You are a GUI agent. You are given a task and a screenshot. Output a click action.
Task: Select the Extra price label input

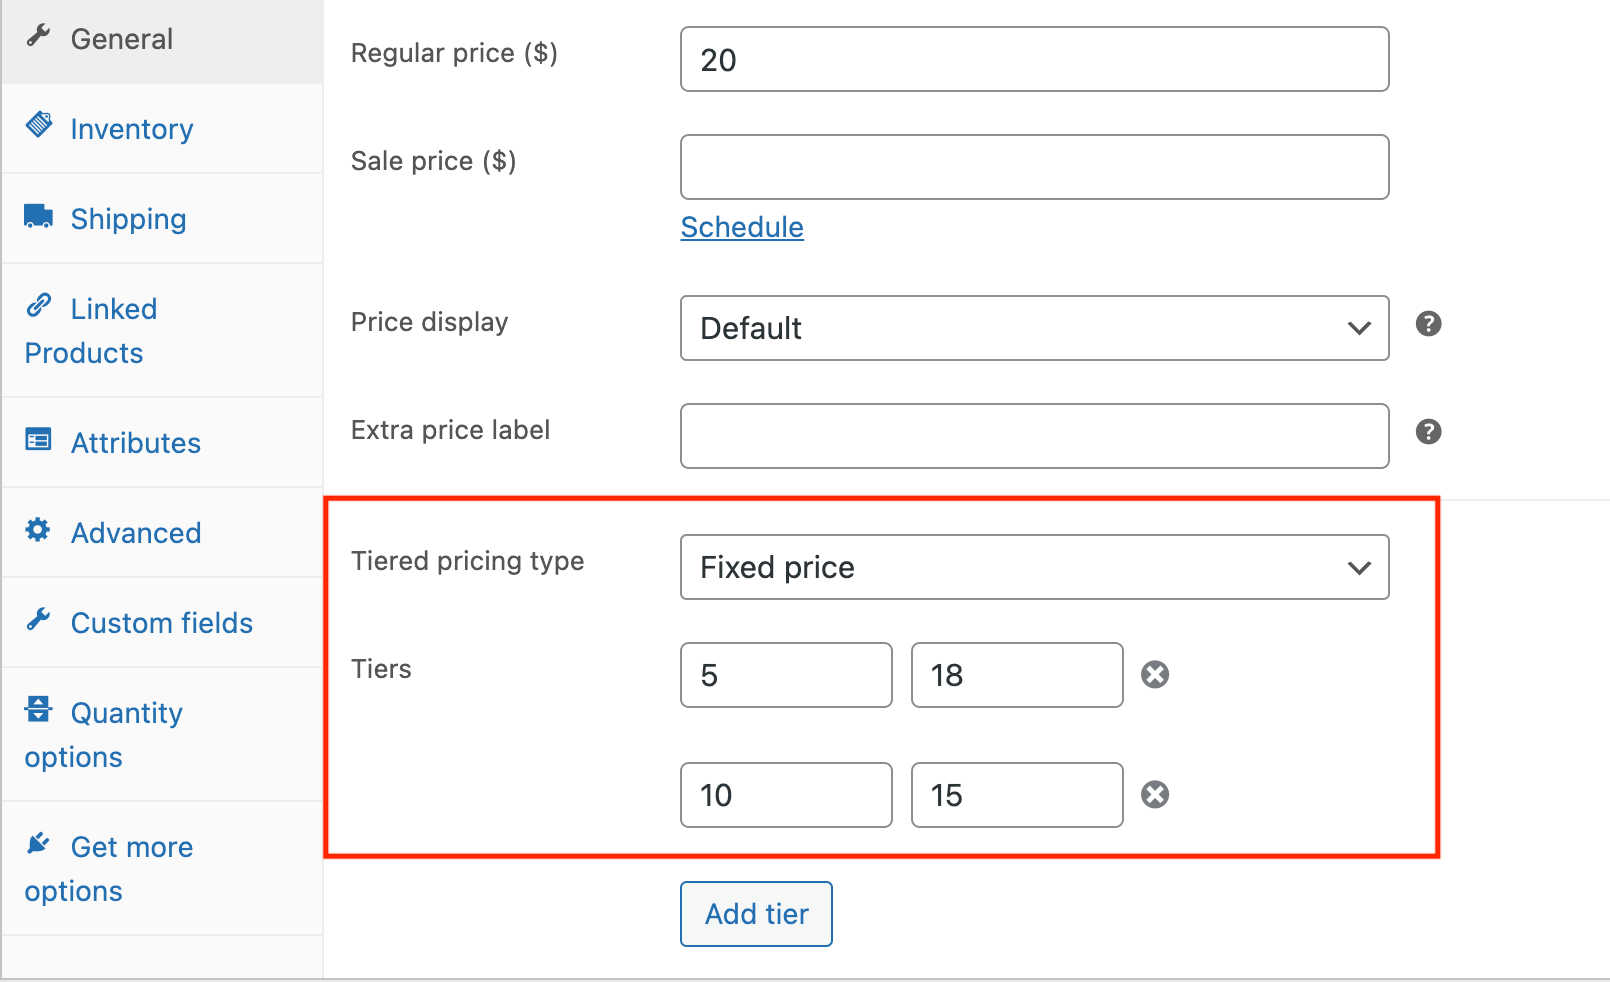(x=1034, y=436)
